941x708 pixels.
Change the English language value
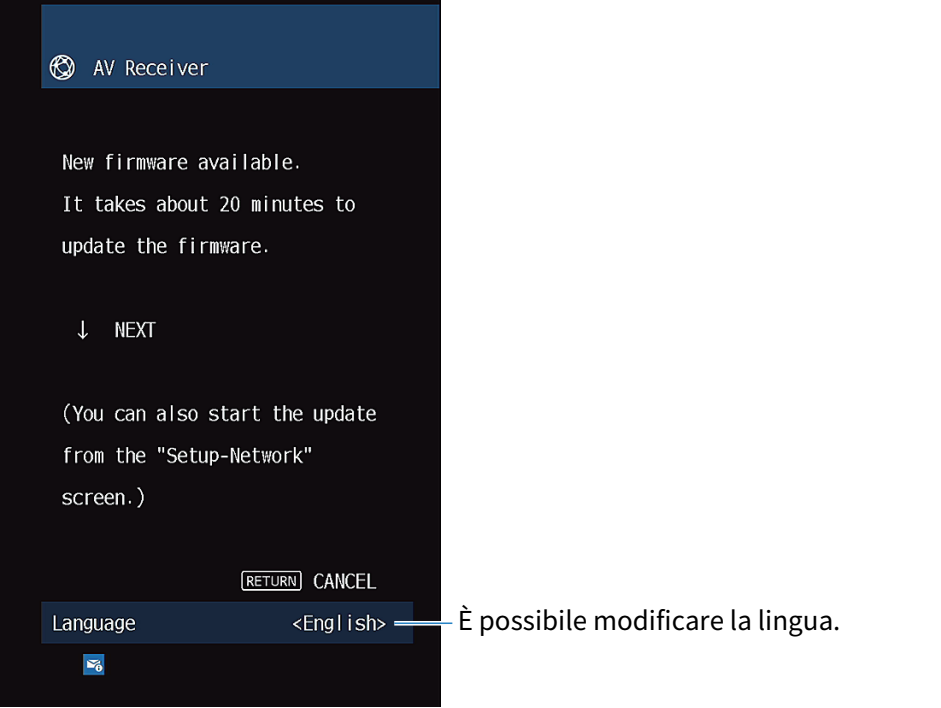tap(339, 623)
